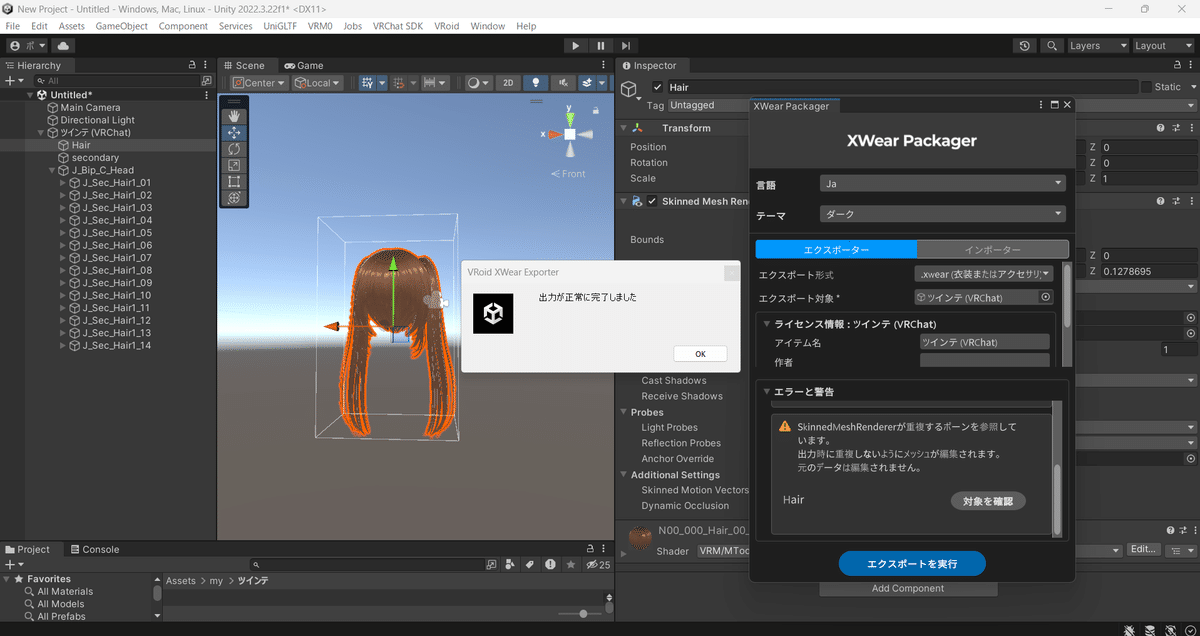
Task: Open the Hierarchy search-by-type icon
Action: click(x=207, y=81)
